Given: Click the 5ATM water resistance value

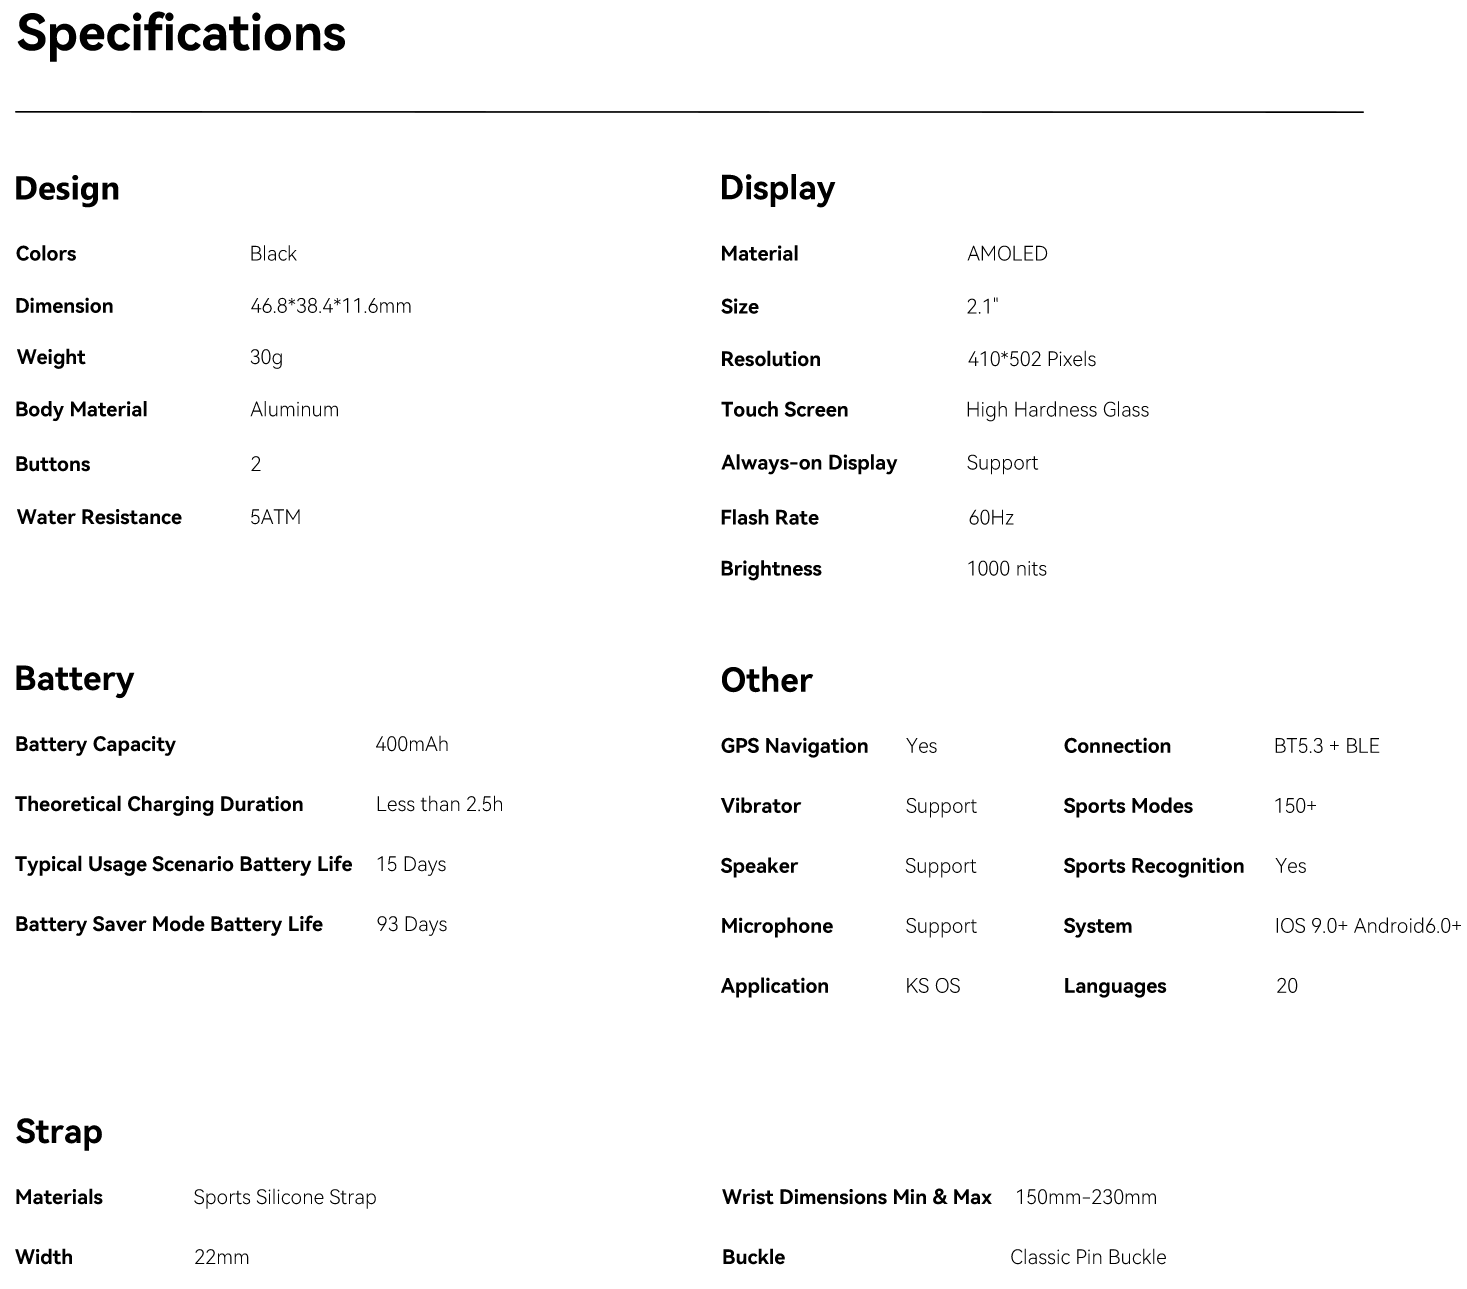Looking at the screenshot, I should pyautogui.click(x=275, y=517).
